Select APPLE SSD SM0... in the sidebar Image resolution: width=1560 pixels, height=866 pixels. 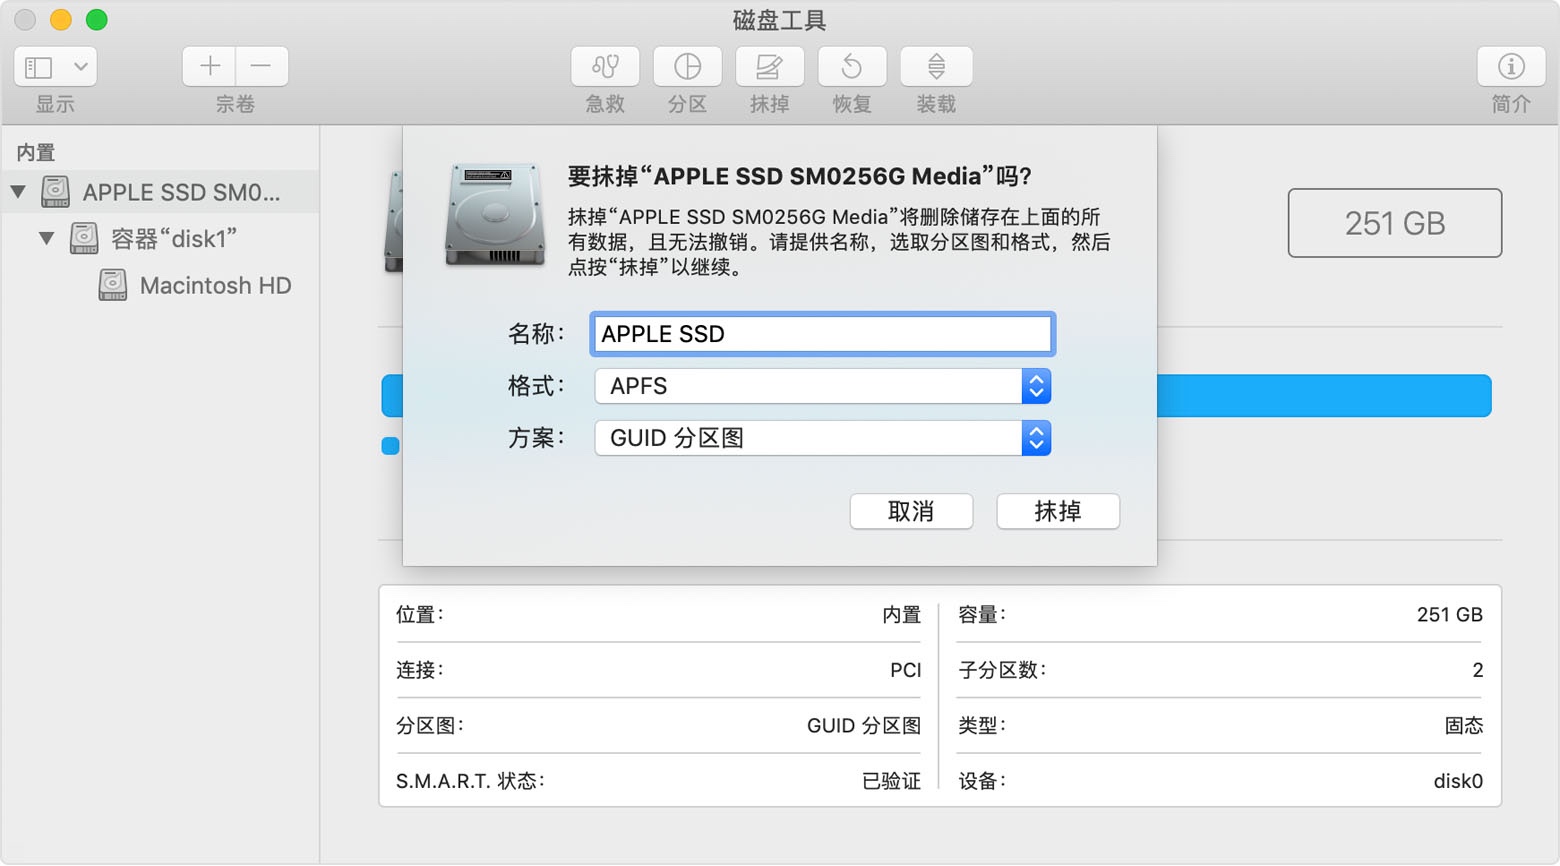(181, 192)
